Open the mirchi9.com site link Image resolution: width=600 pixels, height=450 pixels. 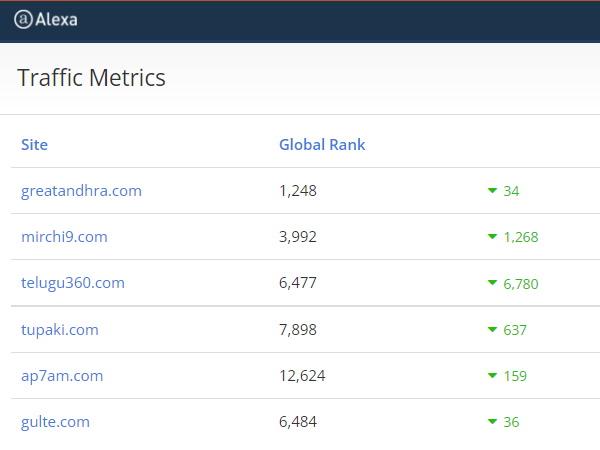tap(64, 236)
